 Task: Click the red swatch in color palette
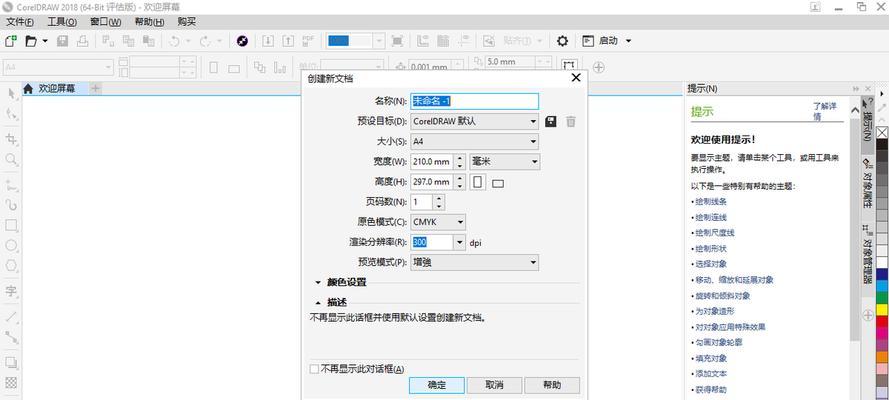click(x=882, y=322)
